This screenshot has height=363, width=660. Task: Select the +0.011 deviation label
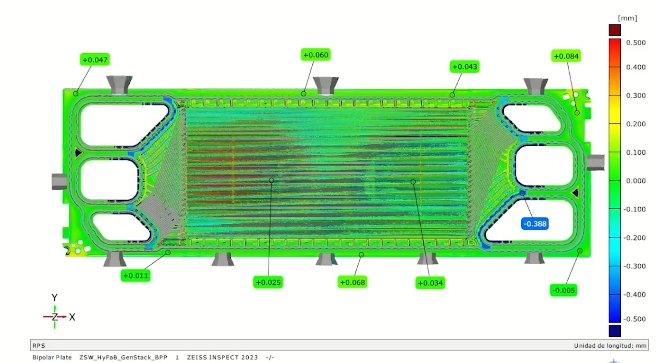click(136, 275)
